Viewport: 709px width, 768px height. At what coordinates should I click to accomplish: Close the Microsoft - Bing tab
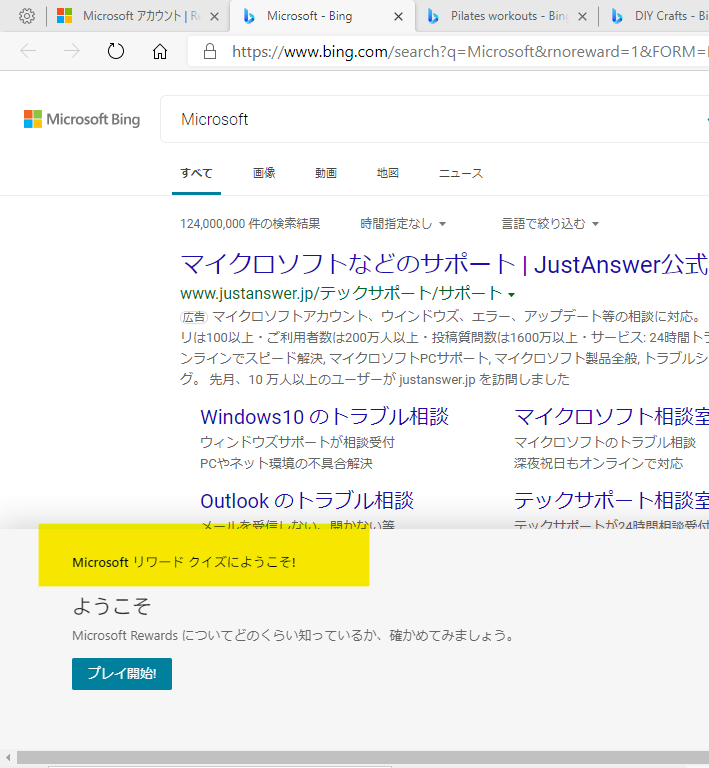click(x=399, y=17)
